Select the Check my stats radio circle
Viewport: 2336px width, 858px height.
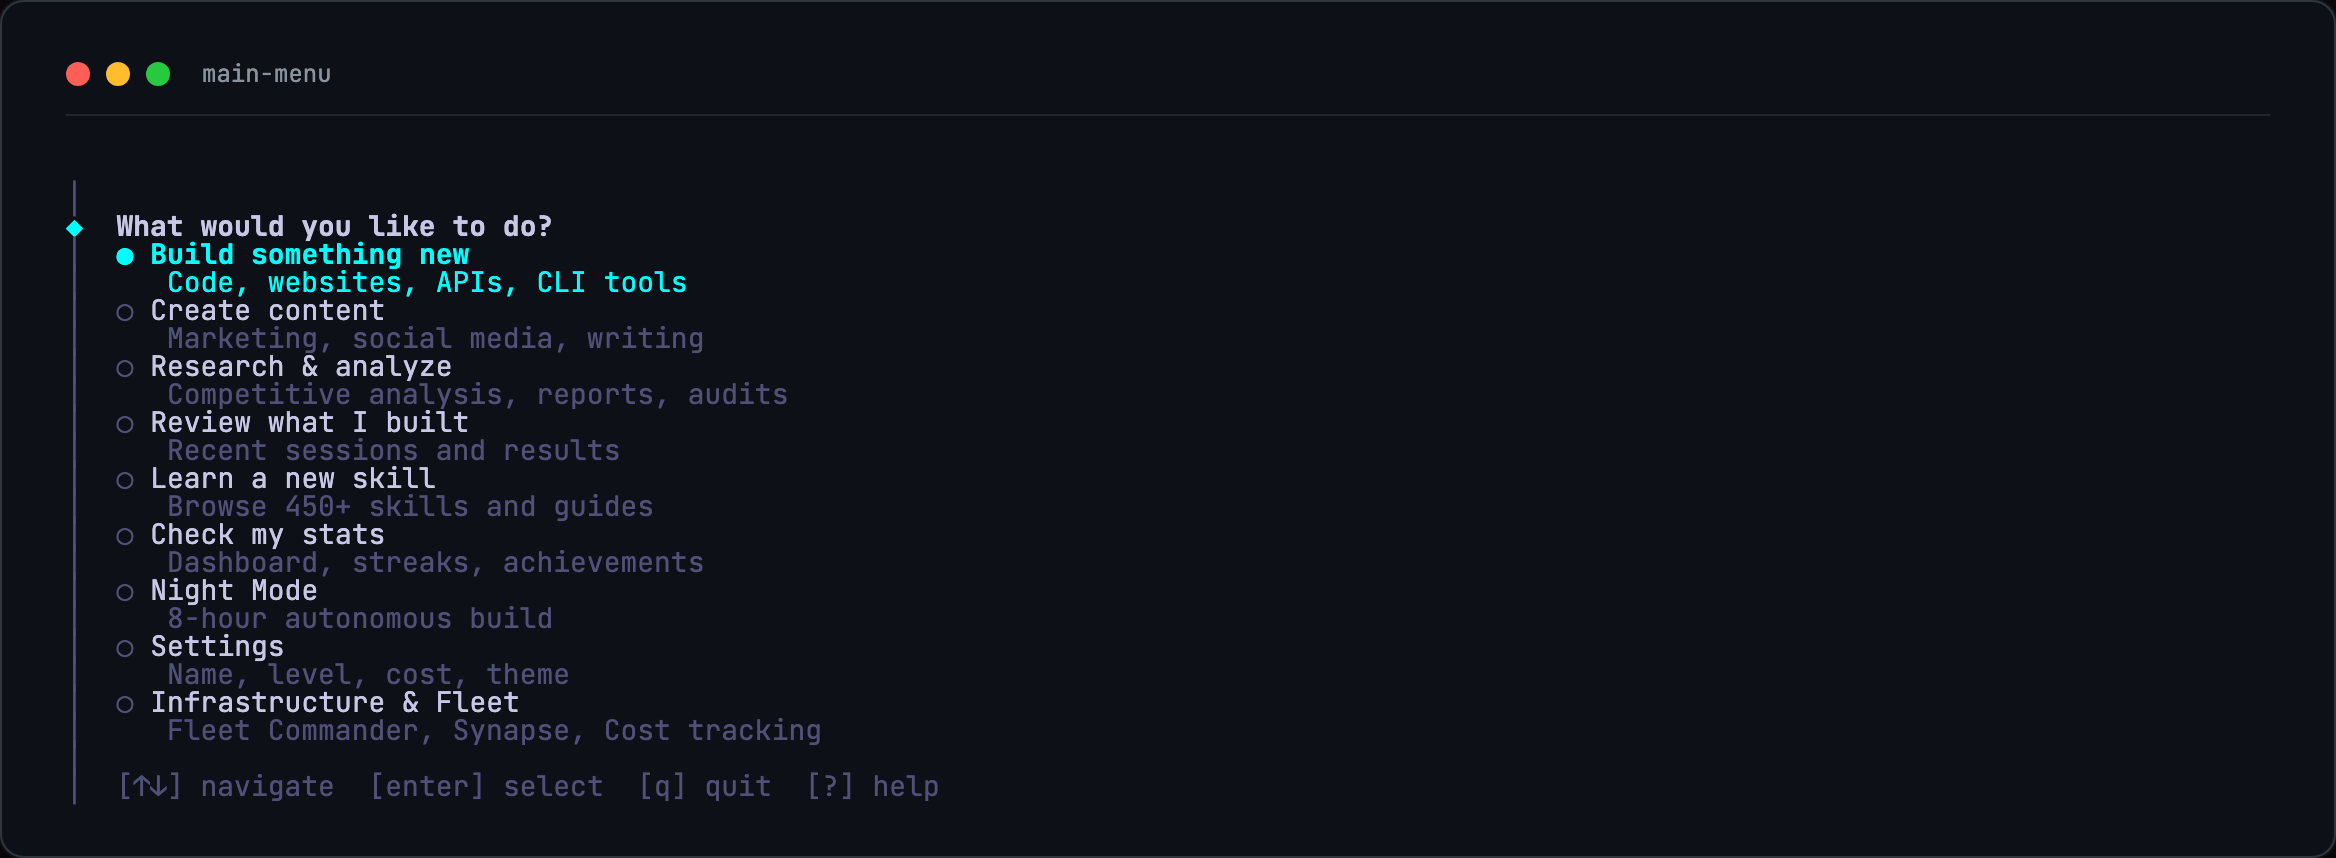click(x=125, y=537)
